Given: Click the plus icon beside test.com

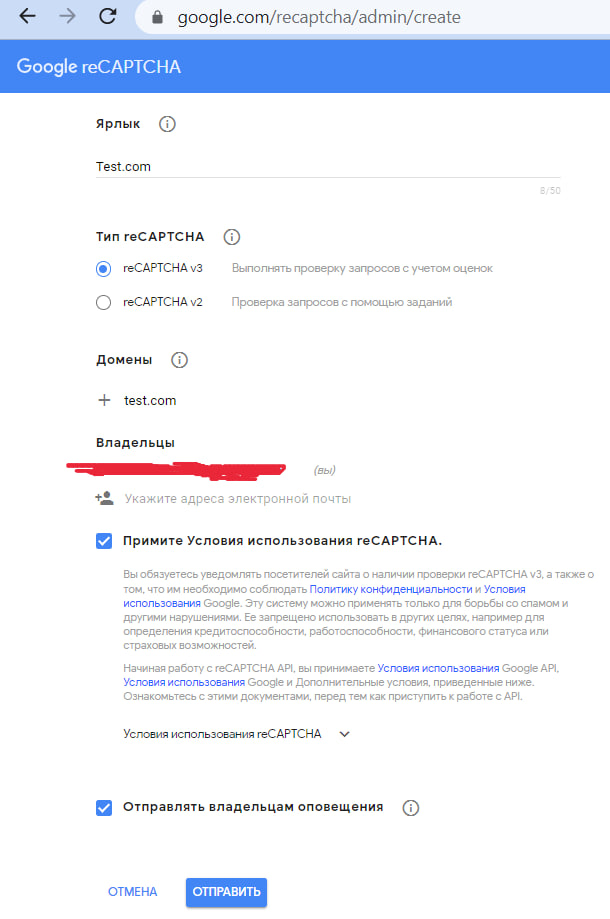Looking at the screenshot, I should pyautogui.click(x=104, y=400).
